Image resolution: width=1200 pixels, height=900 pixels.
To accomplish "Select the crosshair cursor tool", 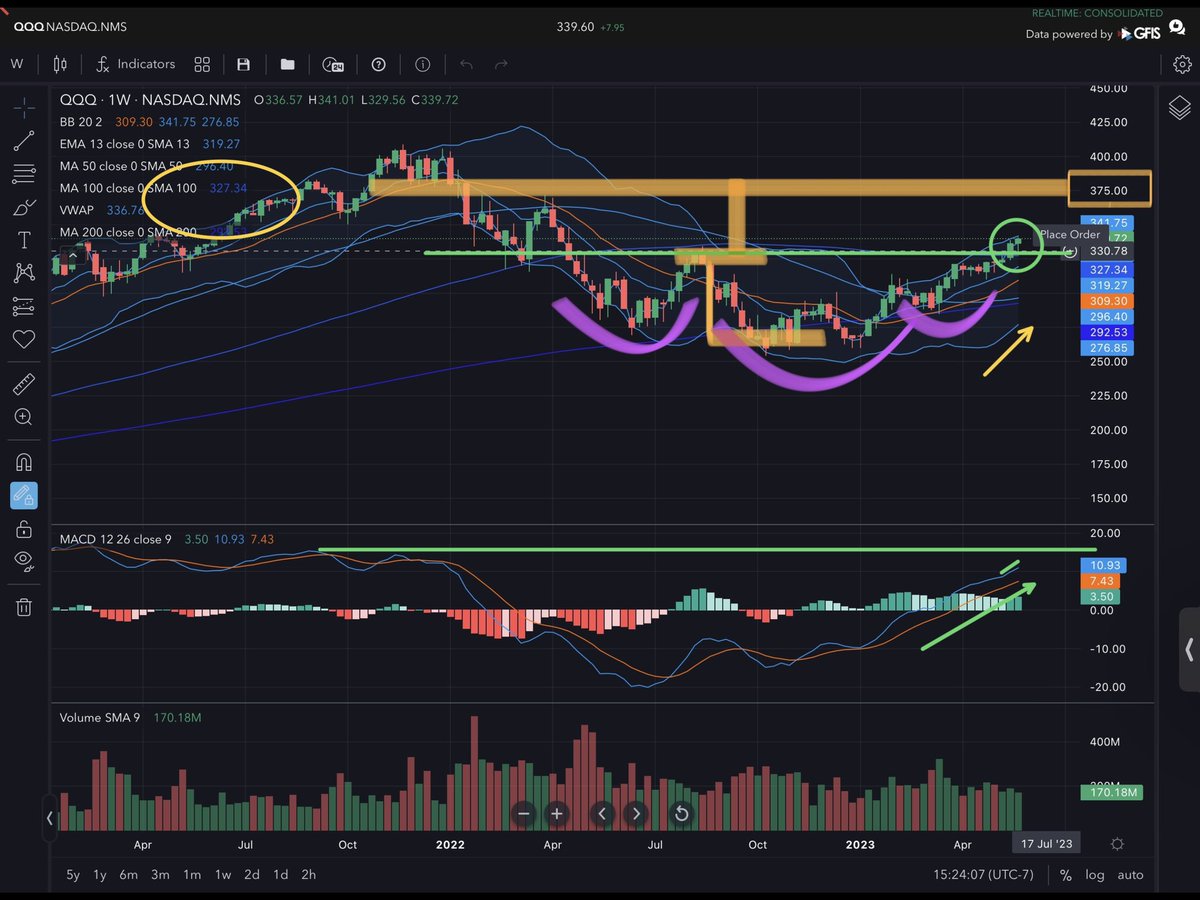I will tap(25, 108).
